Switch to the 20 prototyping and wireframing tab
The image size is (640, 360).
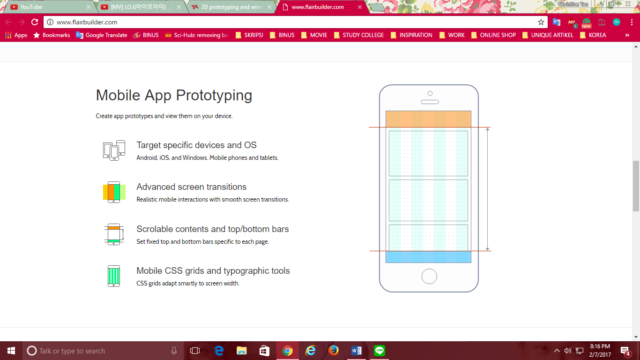pyautogui.click(x=231, y=7)
